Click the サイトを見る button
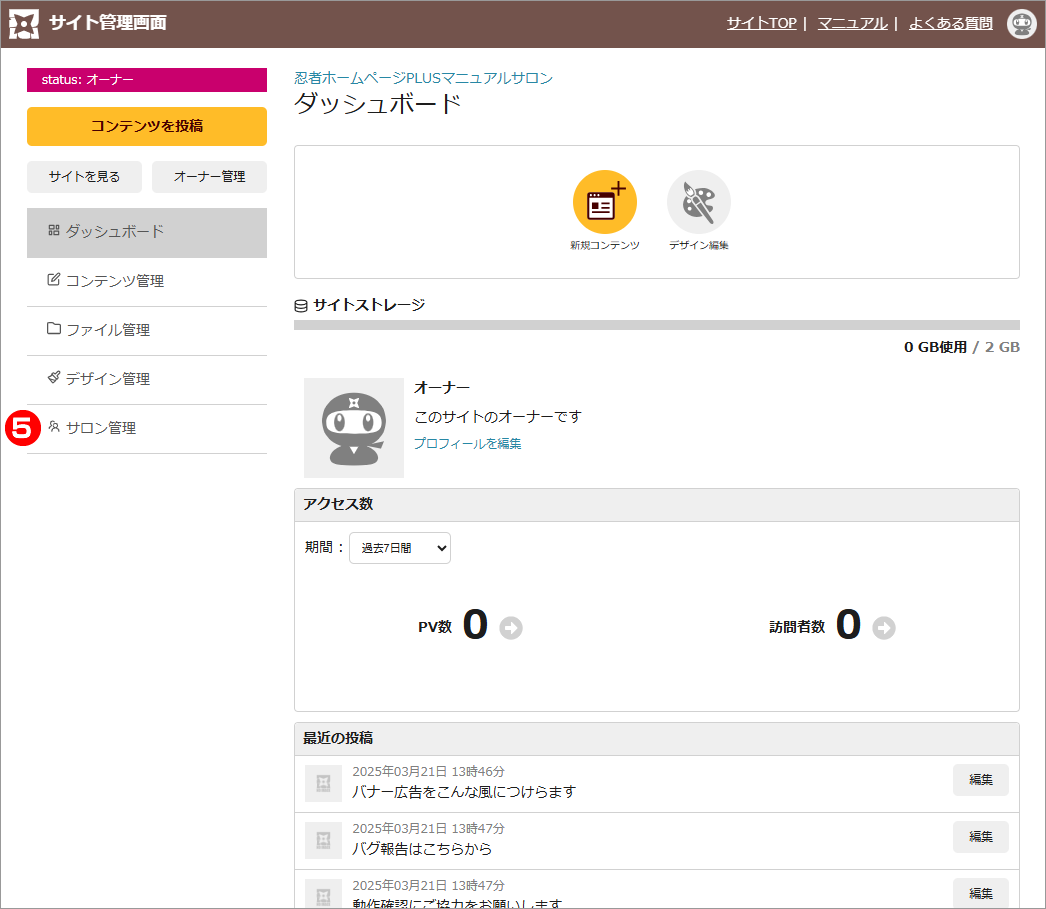The height and width of the screenshot is (909, 1046). click(x=84, y=177)
